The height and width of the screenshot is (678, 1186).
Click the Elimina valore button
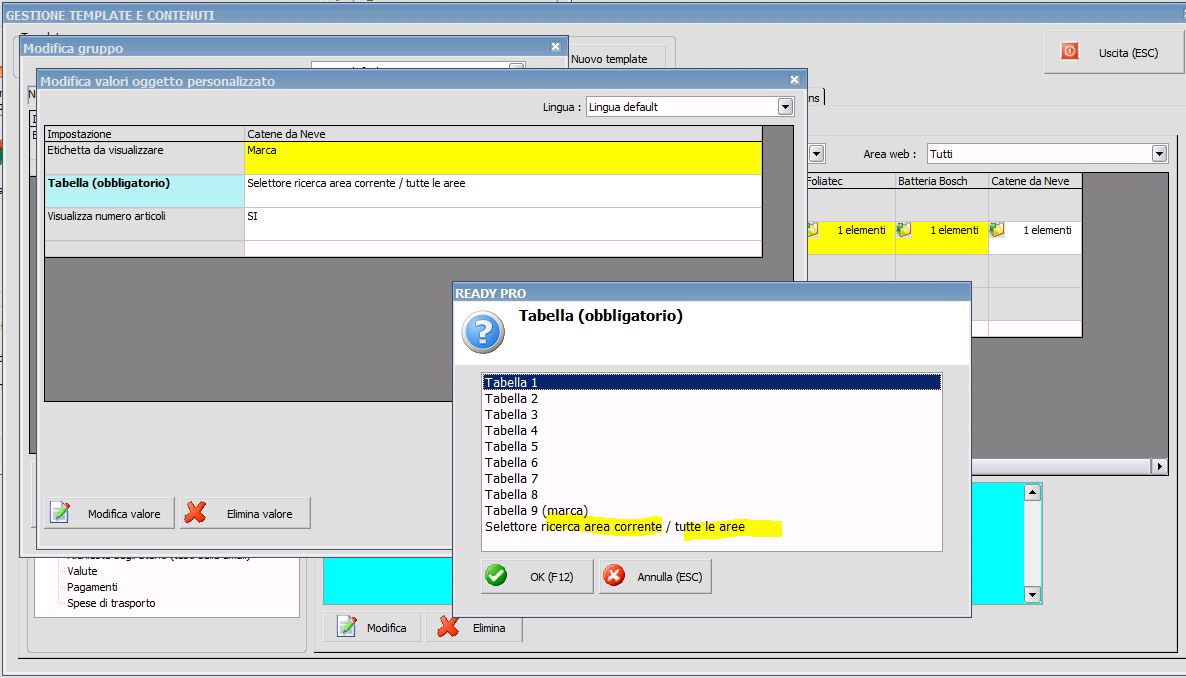245,513
